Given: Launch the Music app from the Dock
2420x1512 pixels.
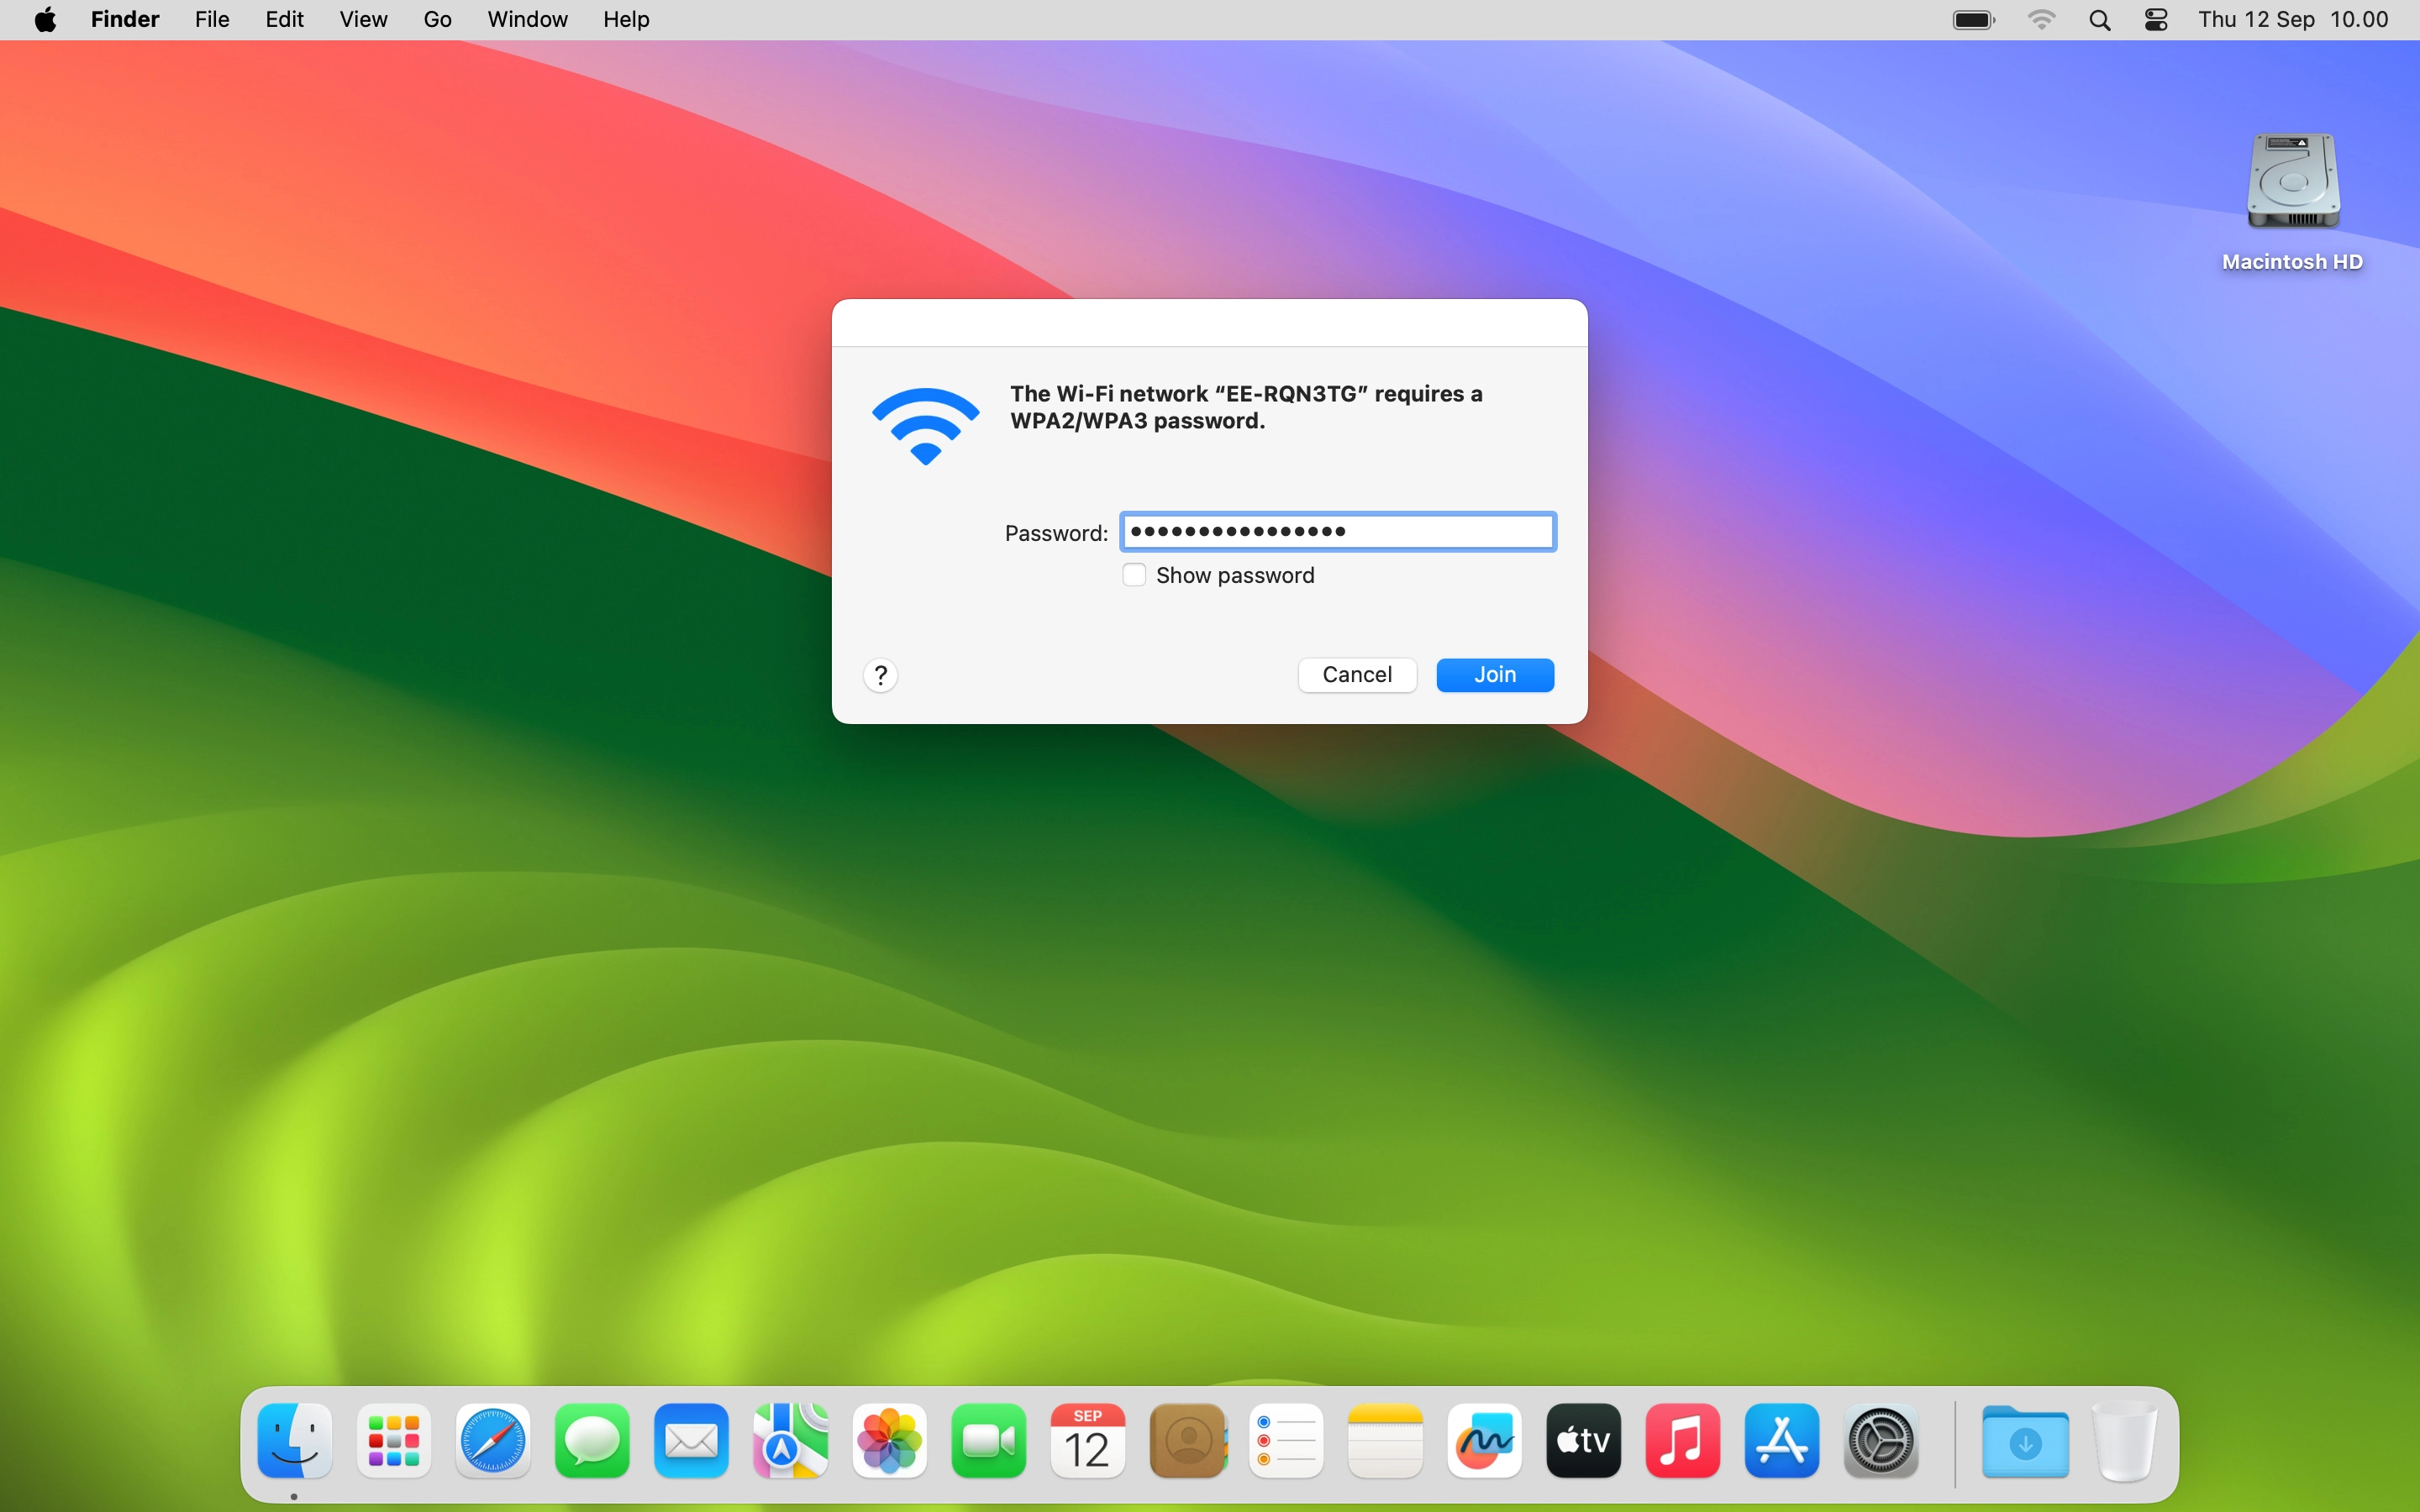Looking at the screenshot, I should tap(1681, 1441).
